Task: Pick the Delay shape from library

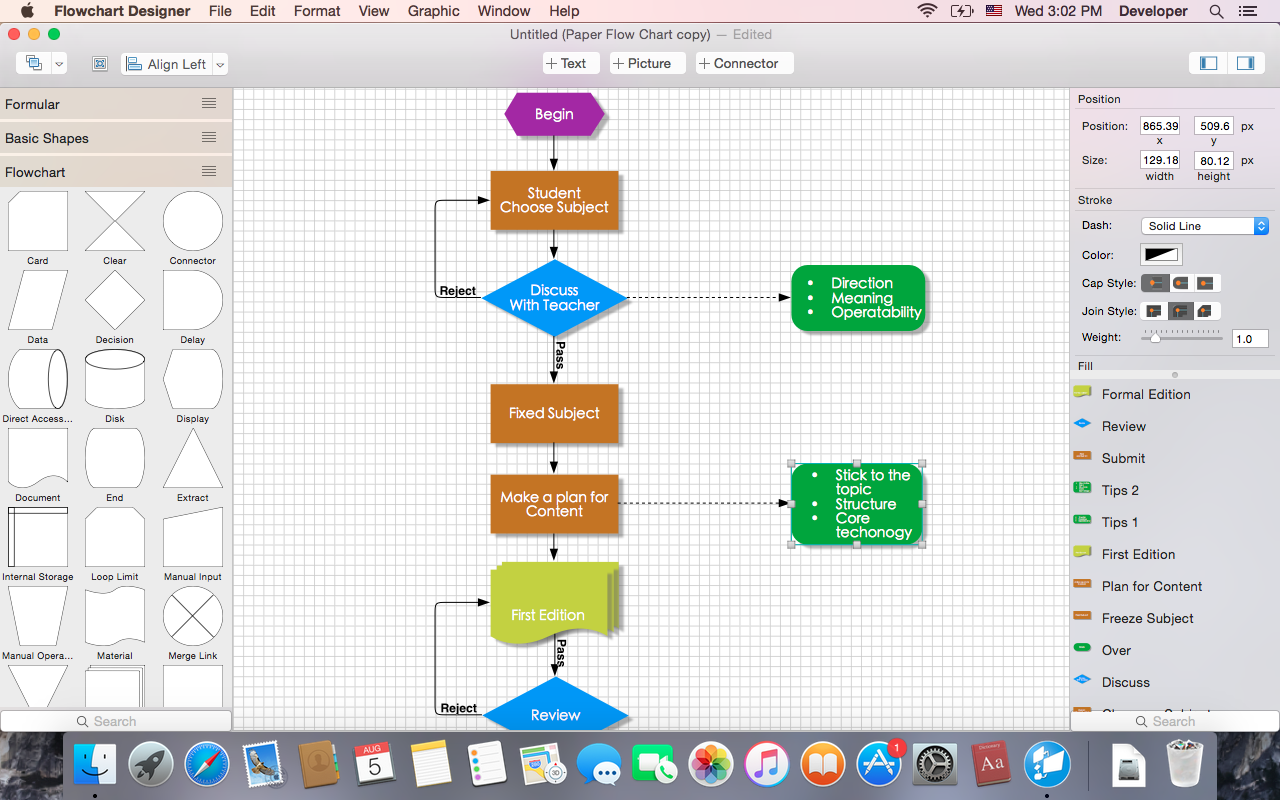Action: tap(193, 300)
